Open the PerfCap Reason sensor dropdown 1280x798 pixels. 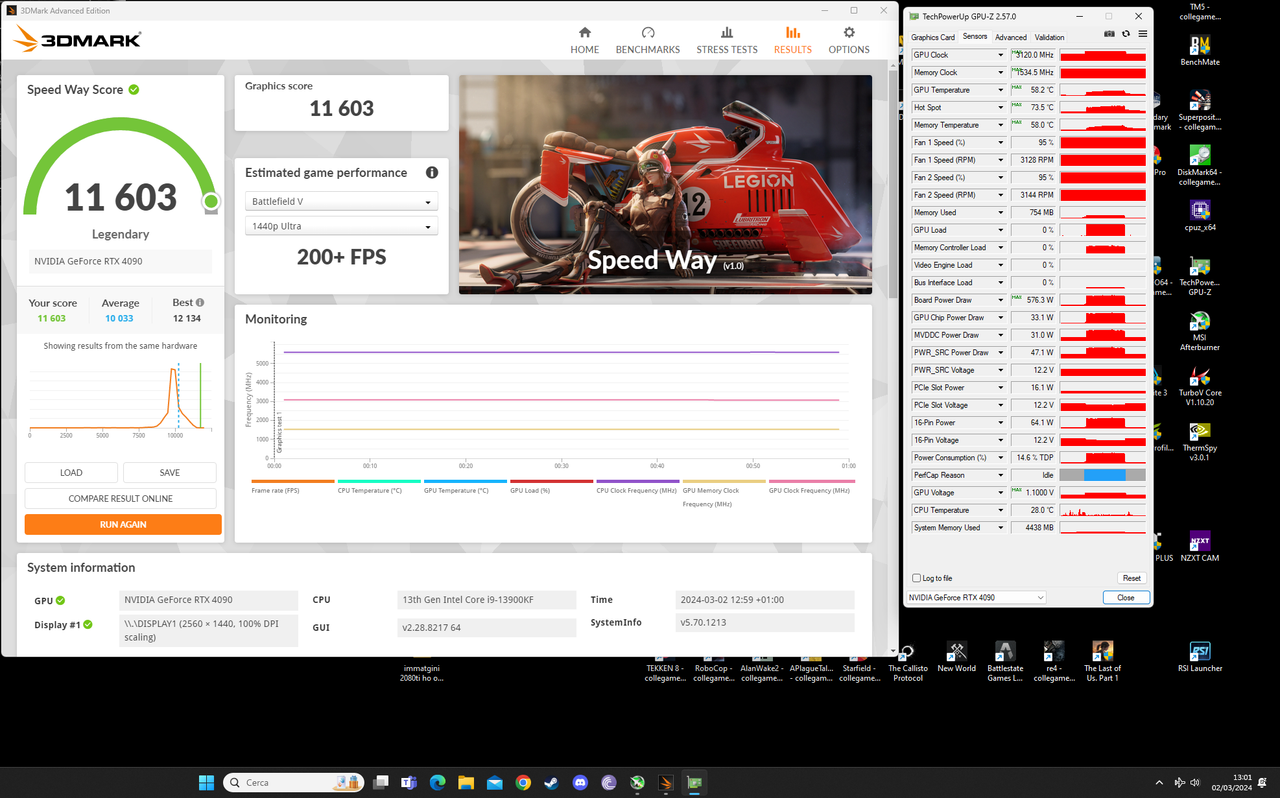pos(1000,475)
